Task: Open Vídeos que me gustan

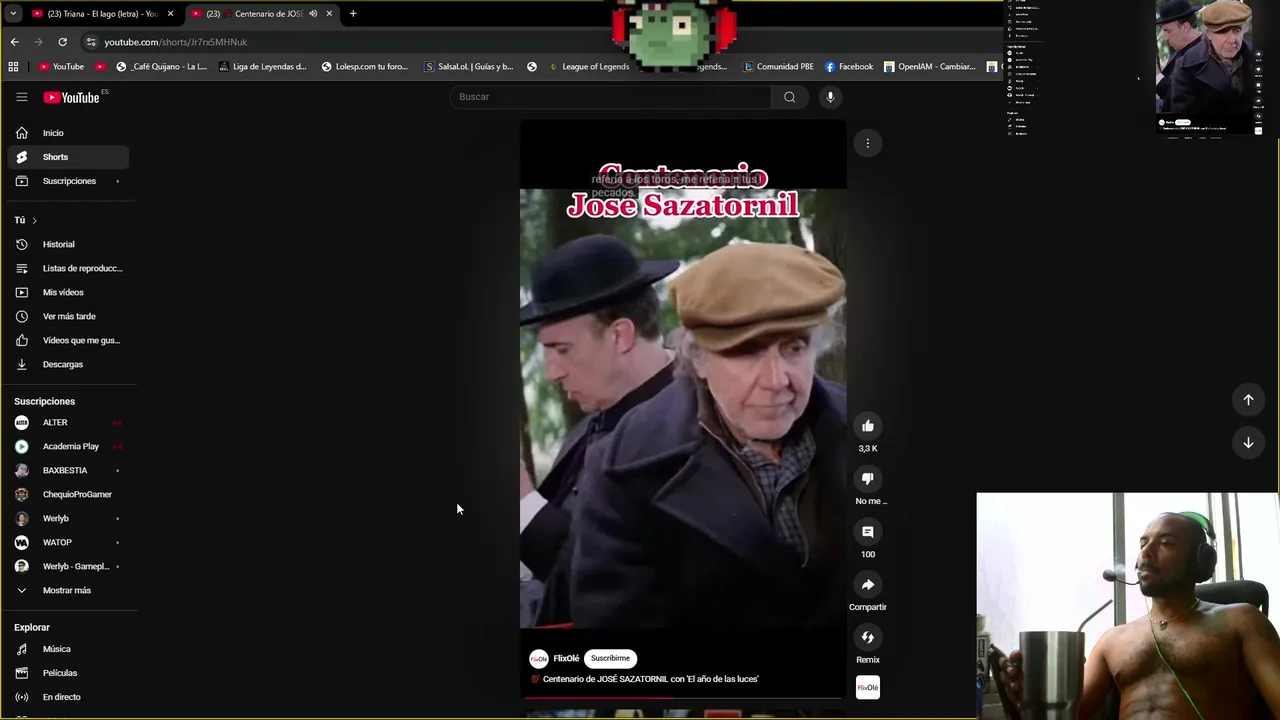Action: coord(68,340)
